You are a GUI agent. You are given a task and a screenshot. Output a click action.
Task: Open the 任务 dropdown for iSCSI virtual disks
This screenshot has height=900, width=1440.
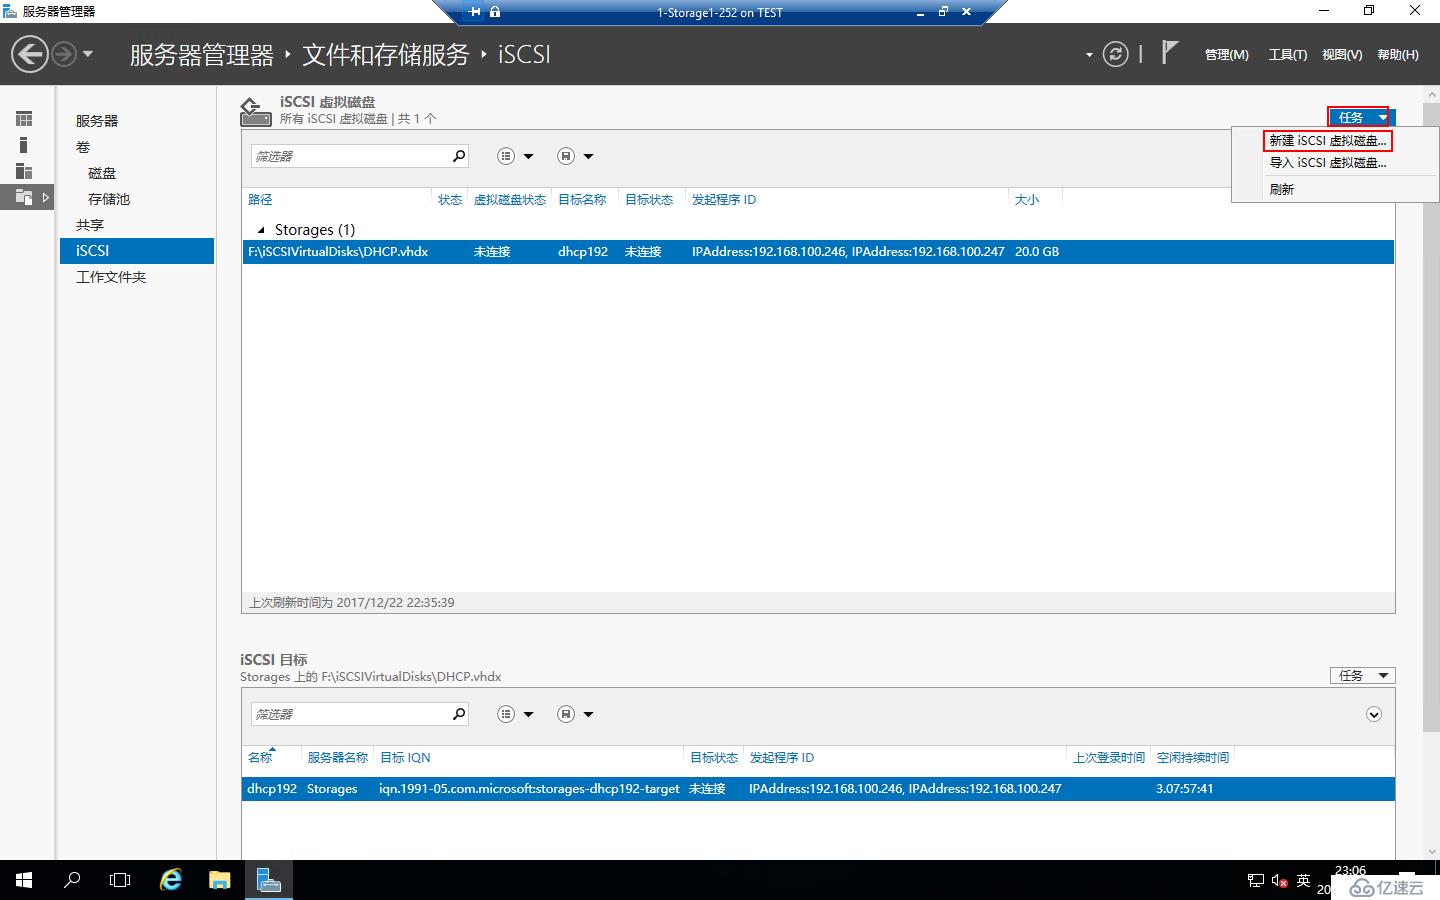1360,117
